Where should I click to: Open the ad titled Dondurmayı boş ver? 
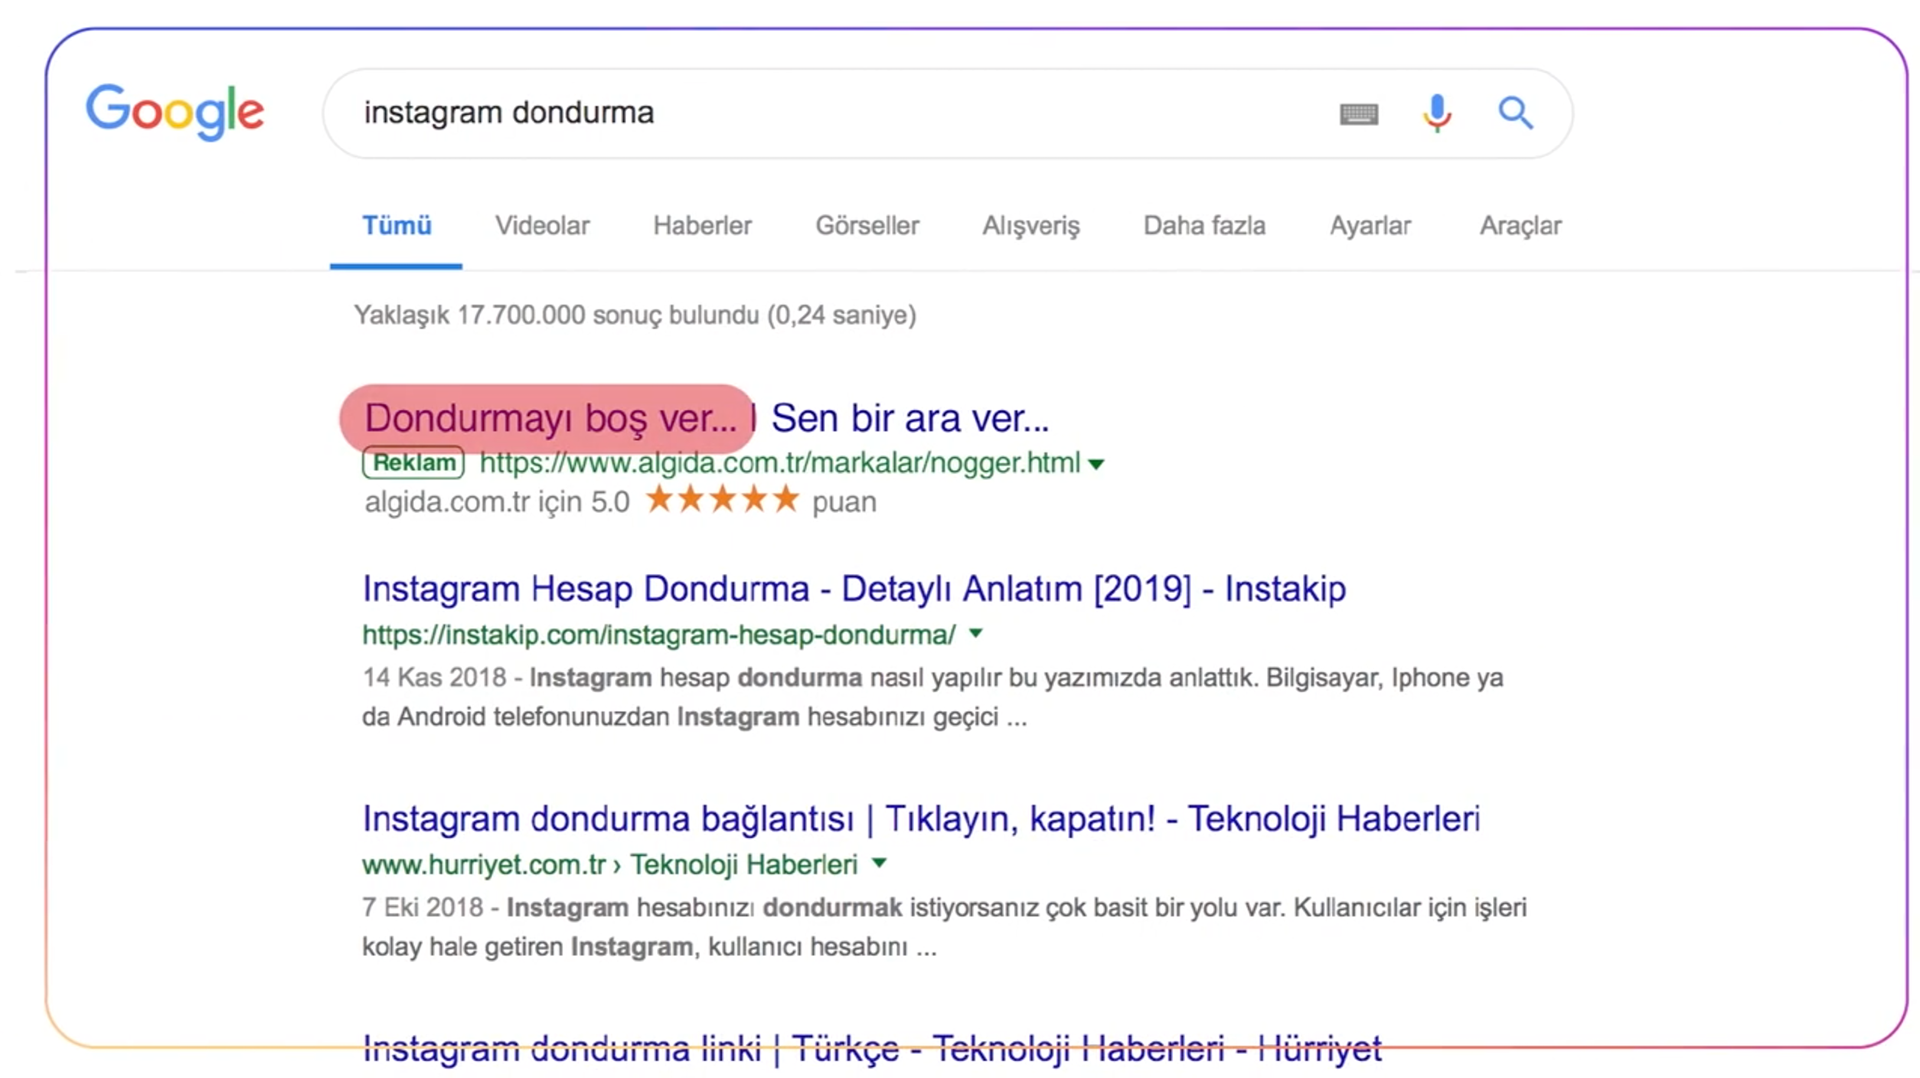click(706, 418)
